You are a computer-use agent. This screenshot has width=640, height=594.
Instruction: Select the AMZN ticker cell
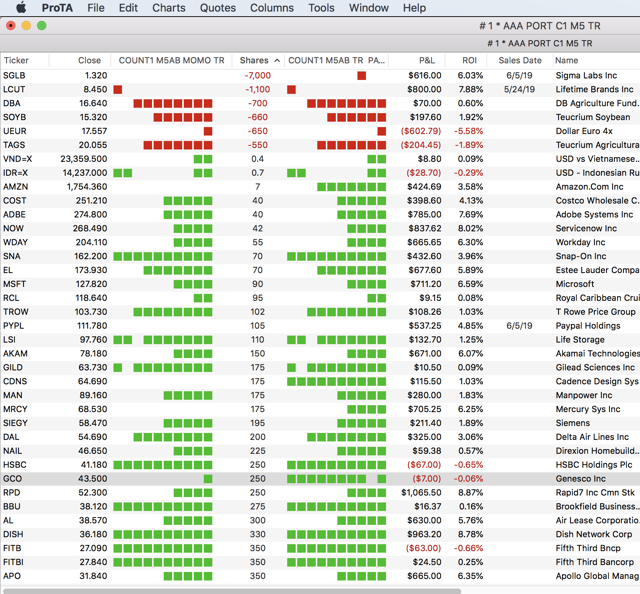(x=15, y=187)
